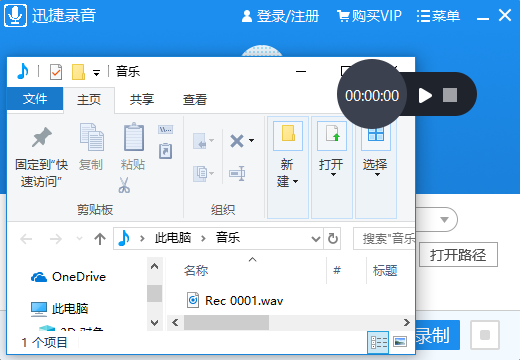Open the 菜单 menu

pyautogui.click(x=438, y=16)
